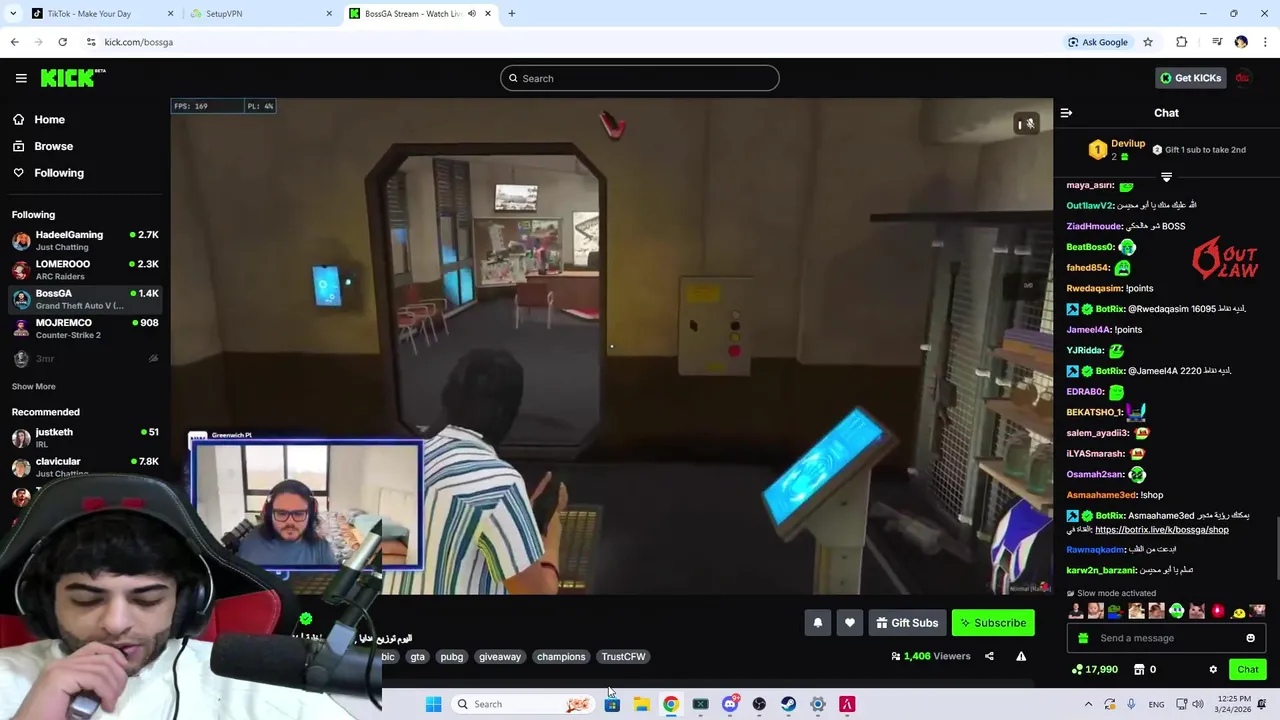Pick the cat quick emote
The height and width of the screenshot is (720, 1280).
[1197, 611]
